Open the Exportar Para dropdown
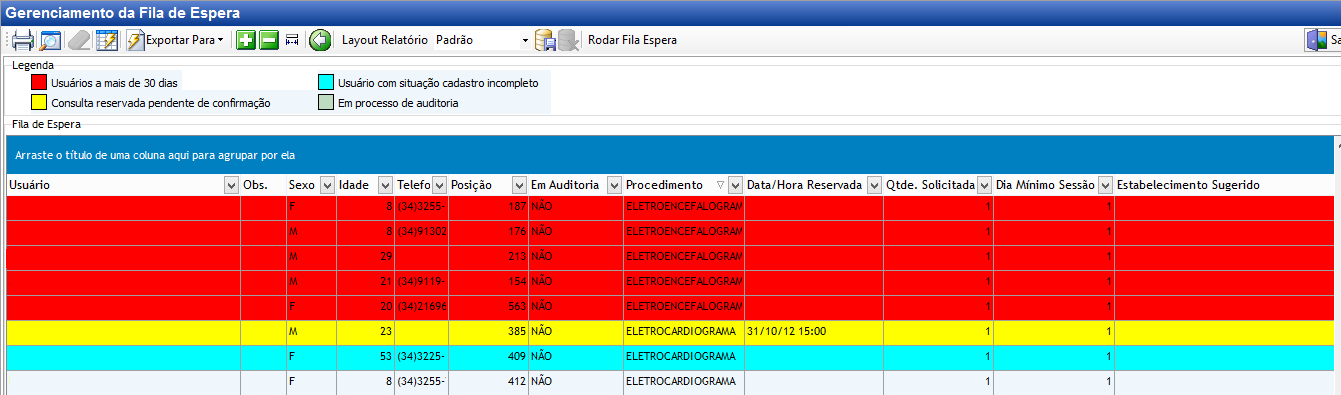1341x395 pixels. [x=175, y=40]
